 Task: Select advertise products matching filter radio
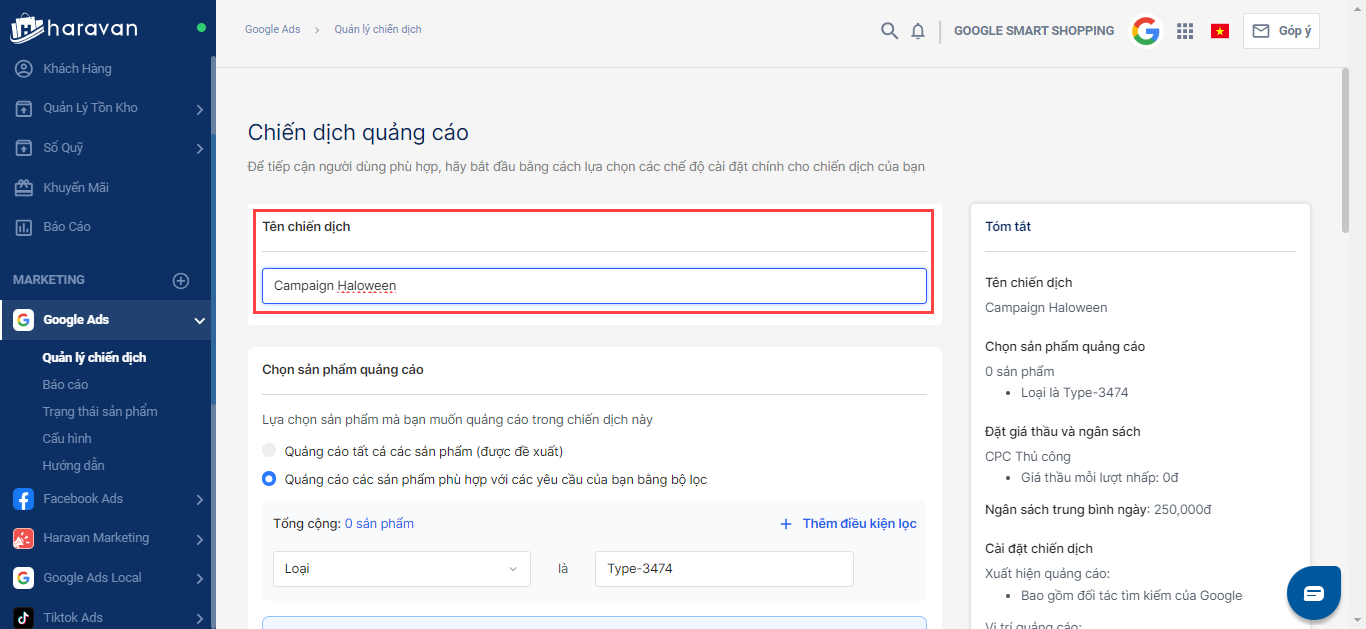click(269, 479)
